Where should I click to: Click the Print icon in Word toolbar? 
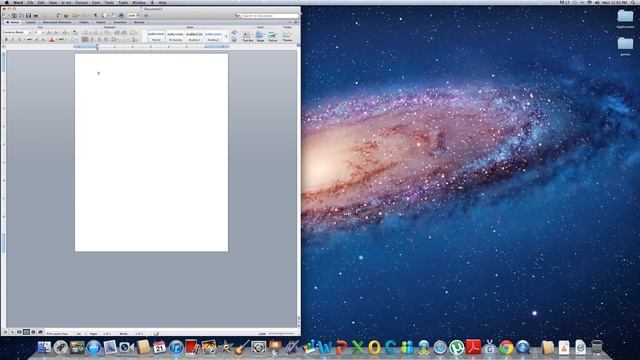point(36,16)
